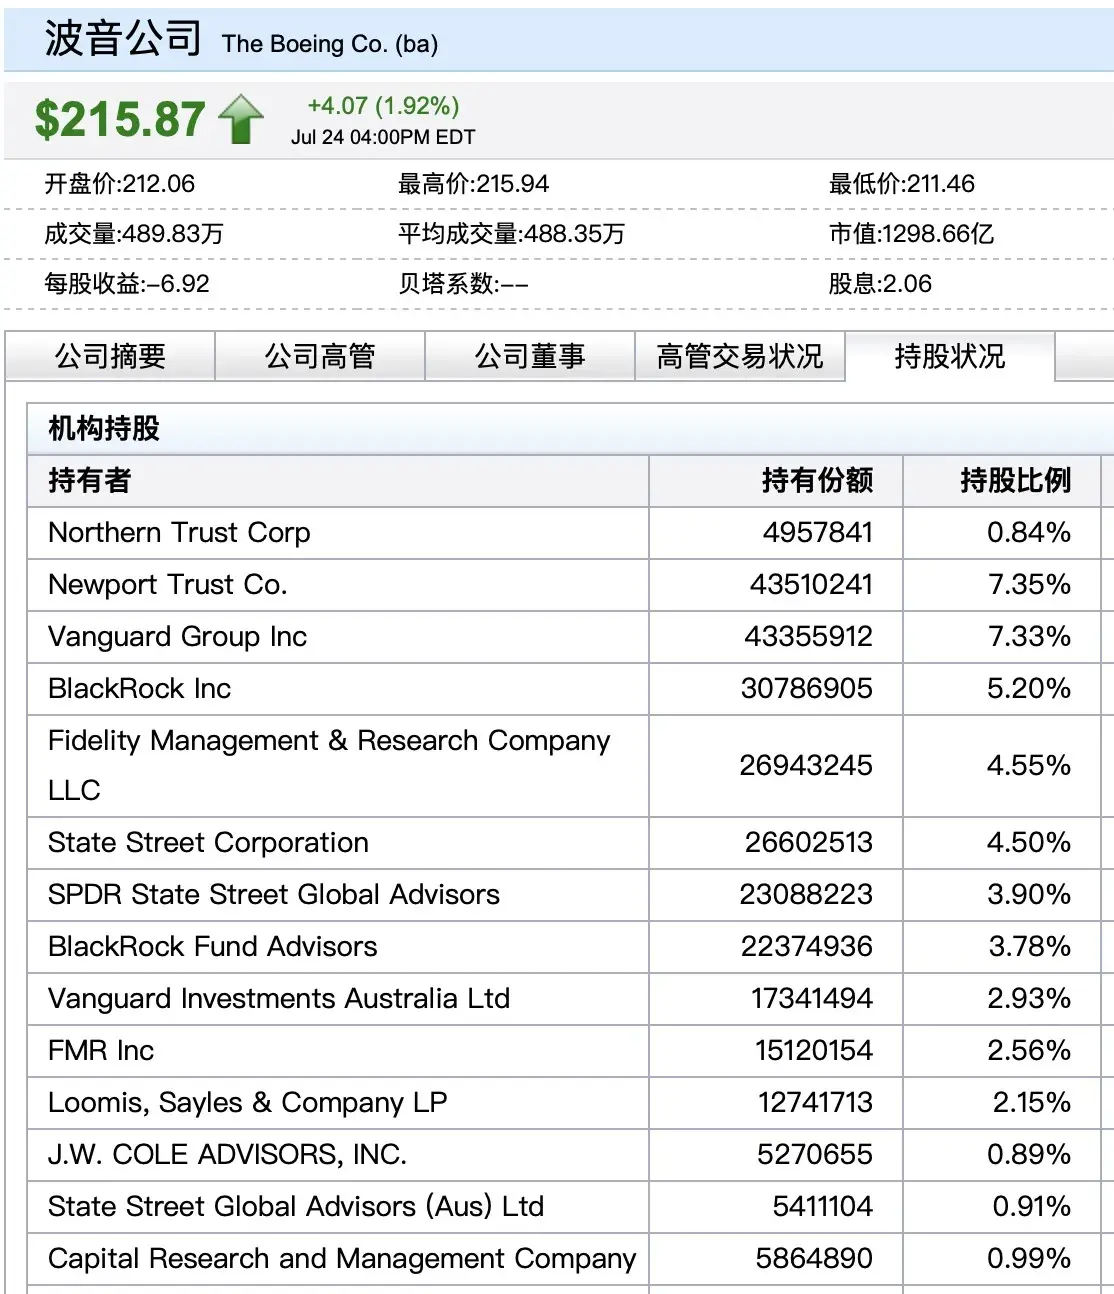This screenshot has height=1294, width=1114.
Task: Select the 持股状况 tab
Action: tap(949, 357)
